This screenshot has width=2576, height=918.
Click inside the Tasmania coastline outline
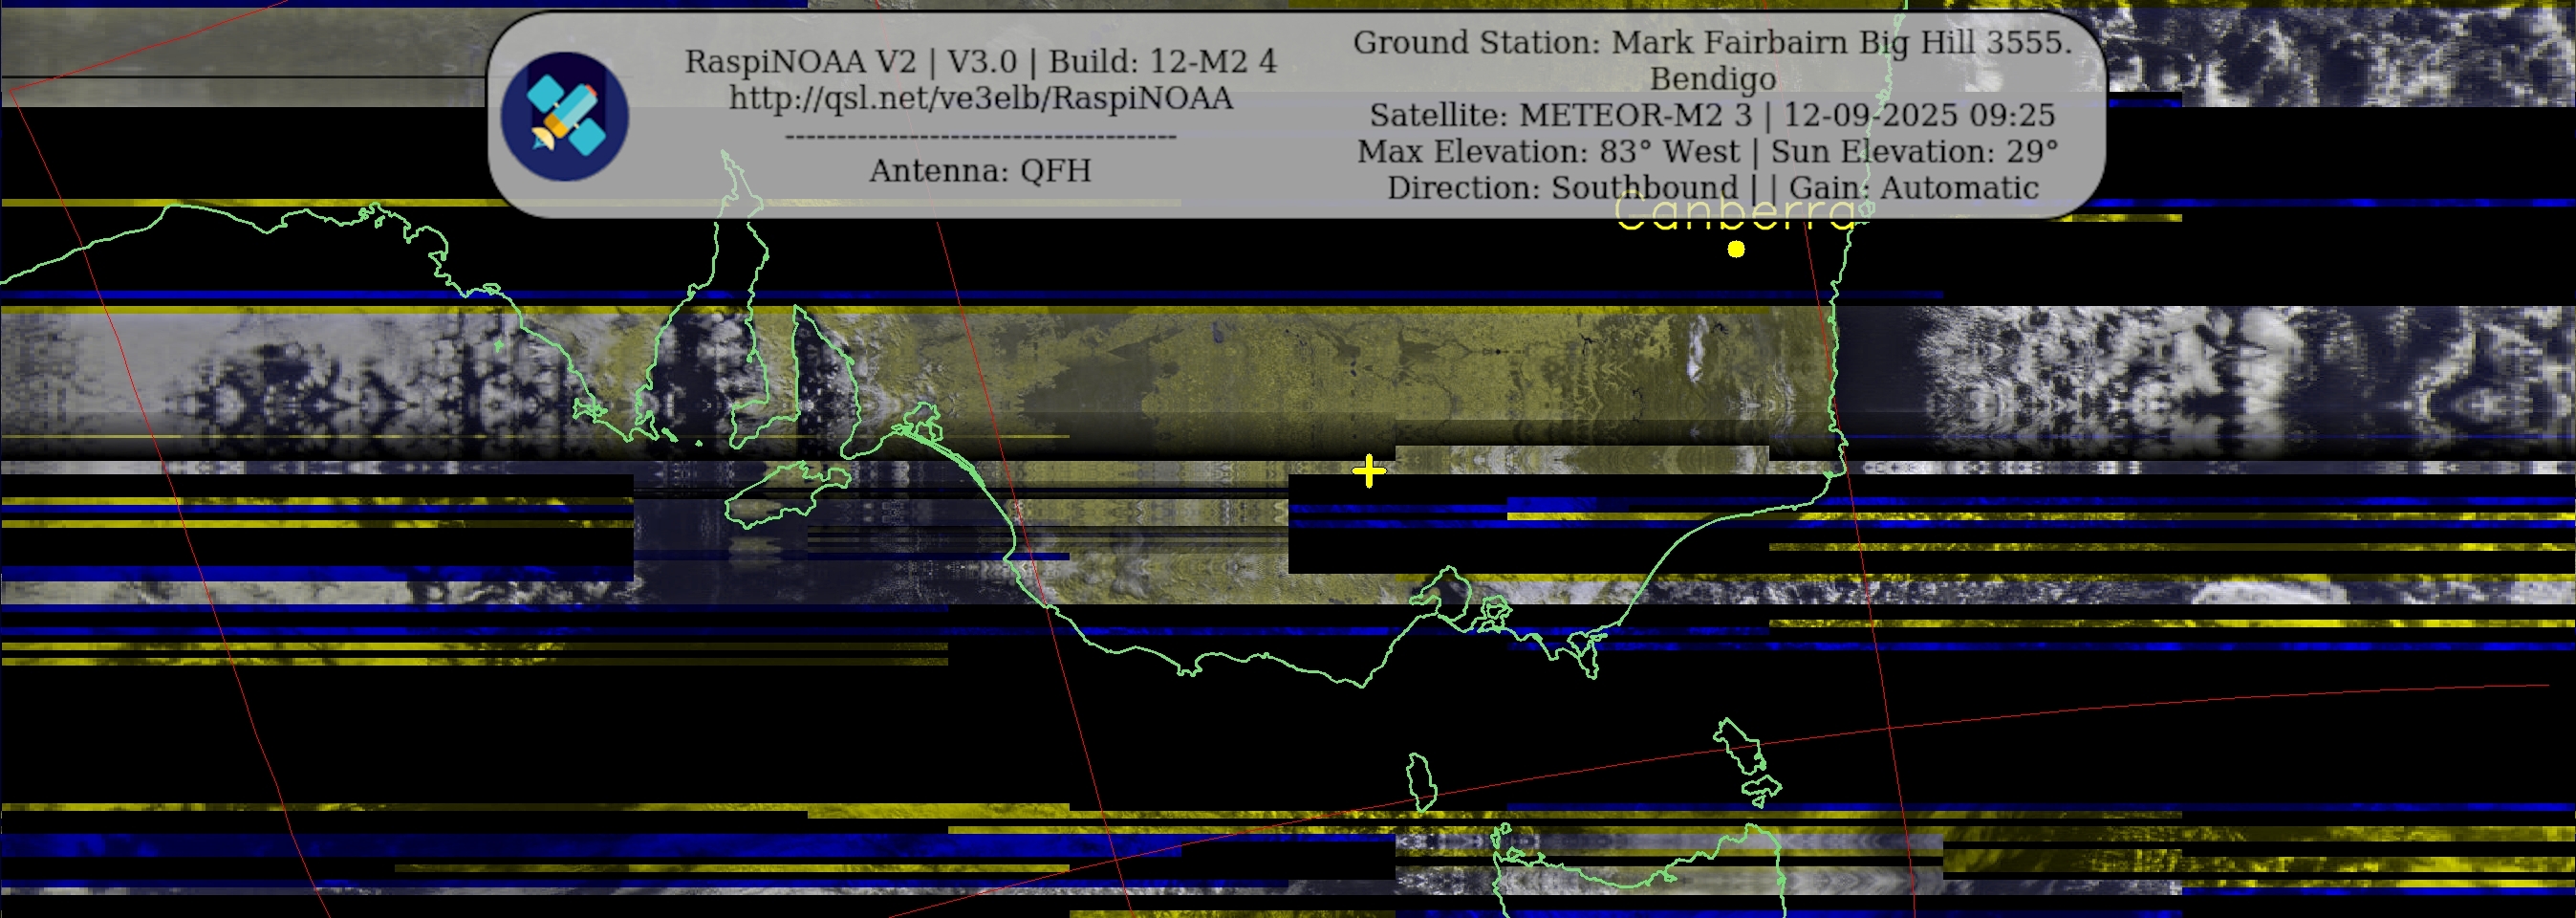tap(1640, 880)
